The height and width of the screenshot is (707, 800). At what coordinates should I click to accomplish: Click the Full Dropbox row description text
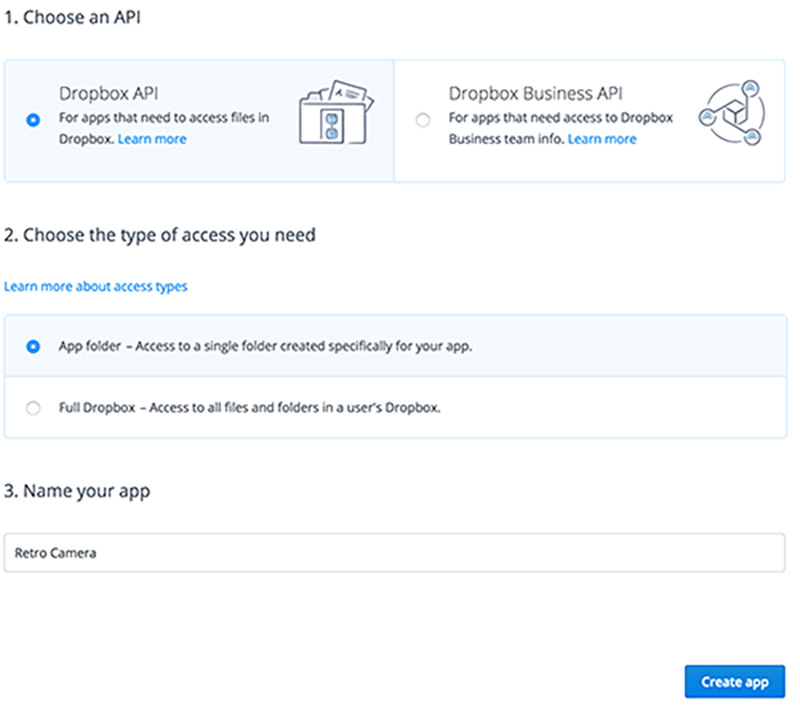(250, 408)
